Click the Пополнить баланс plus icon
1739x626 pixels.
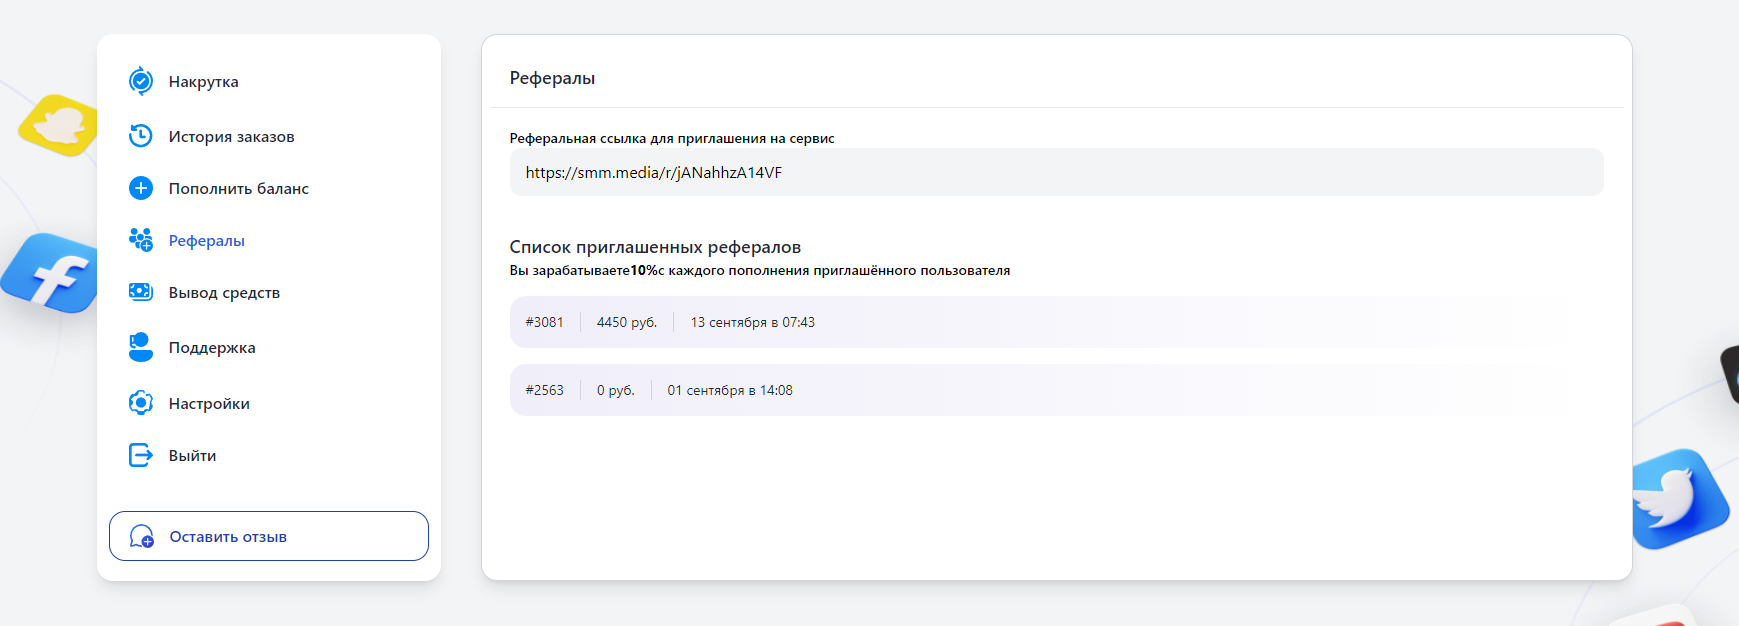pyautogui.click(x=141, y=188)
